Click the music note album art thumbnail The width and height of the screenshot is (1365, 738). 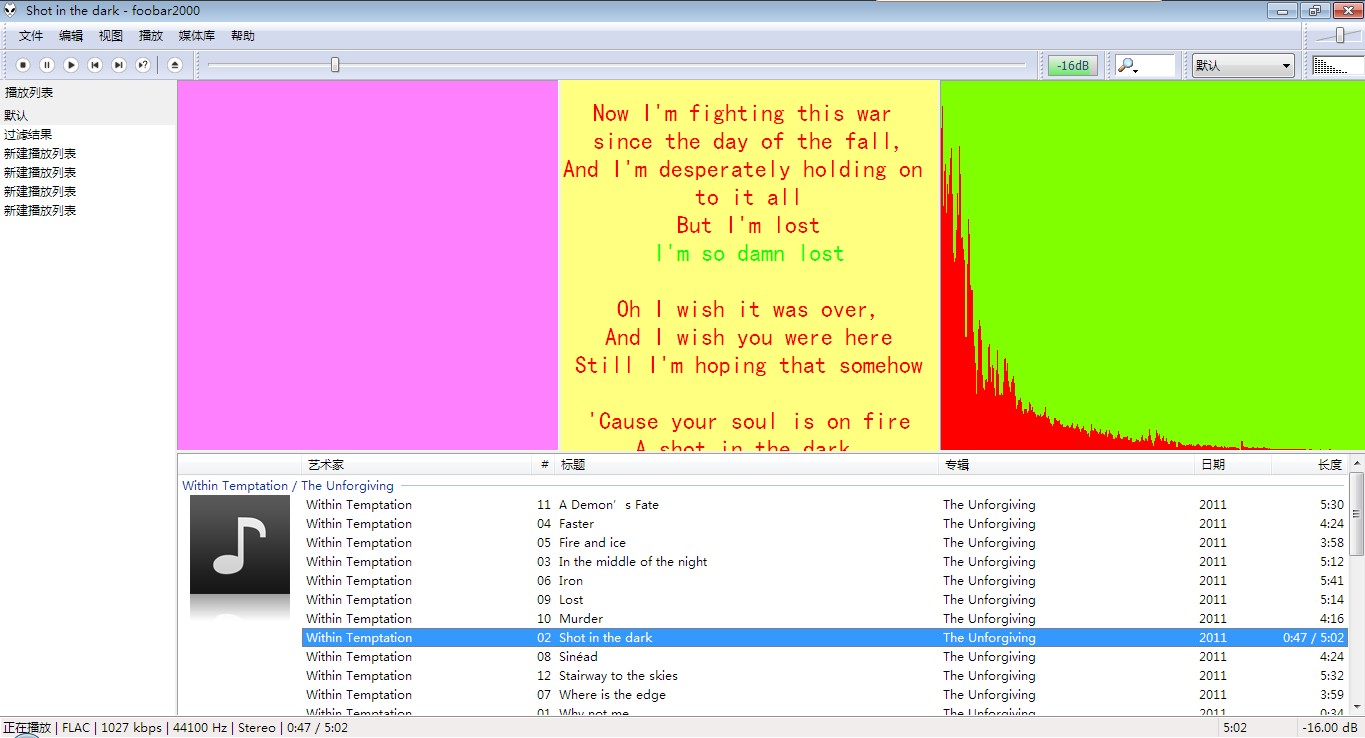click(x=240, y=546)
